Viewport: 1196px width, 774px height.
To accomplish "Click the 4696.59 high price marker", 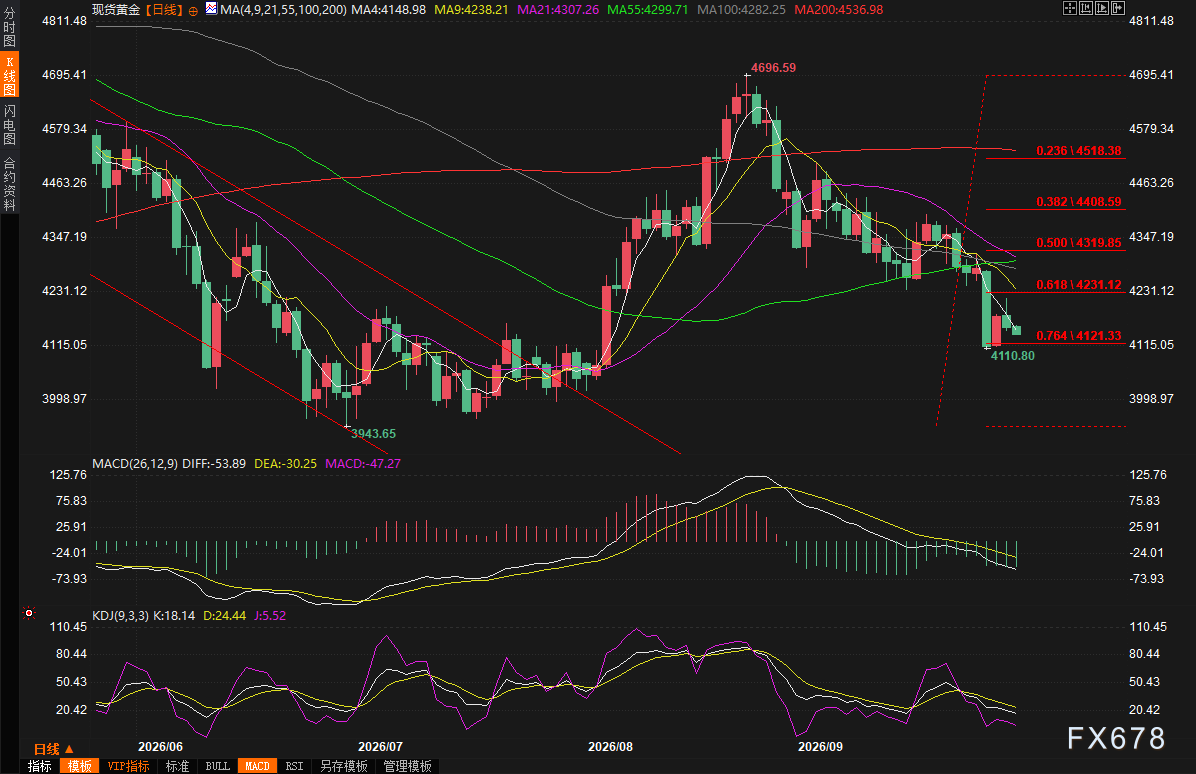I will tap(773, 68).
